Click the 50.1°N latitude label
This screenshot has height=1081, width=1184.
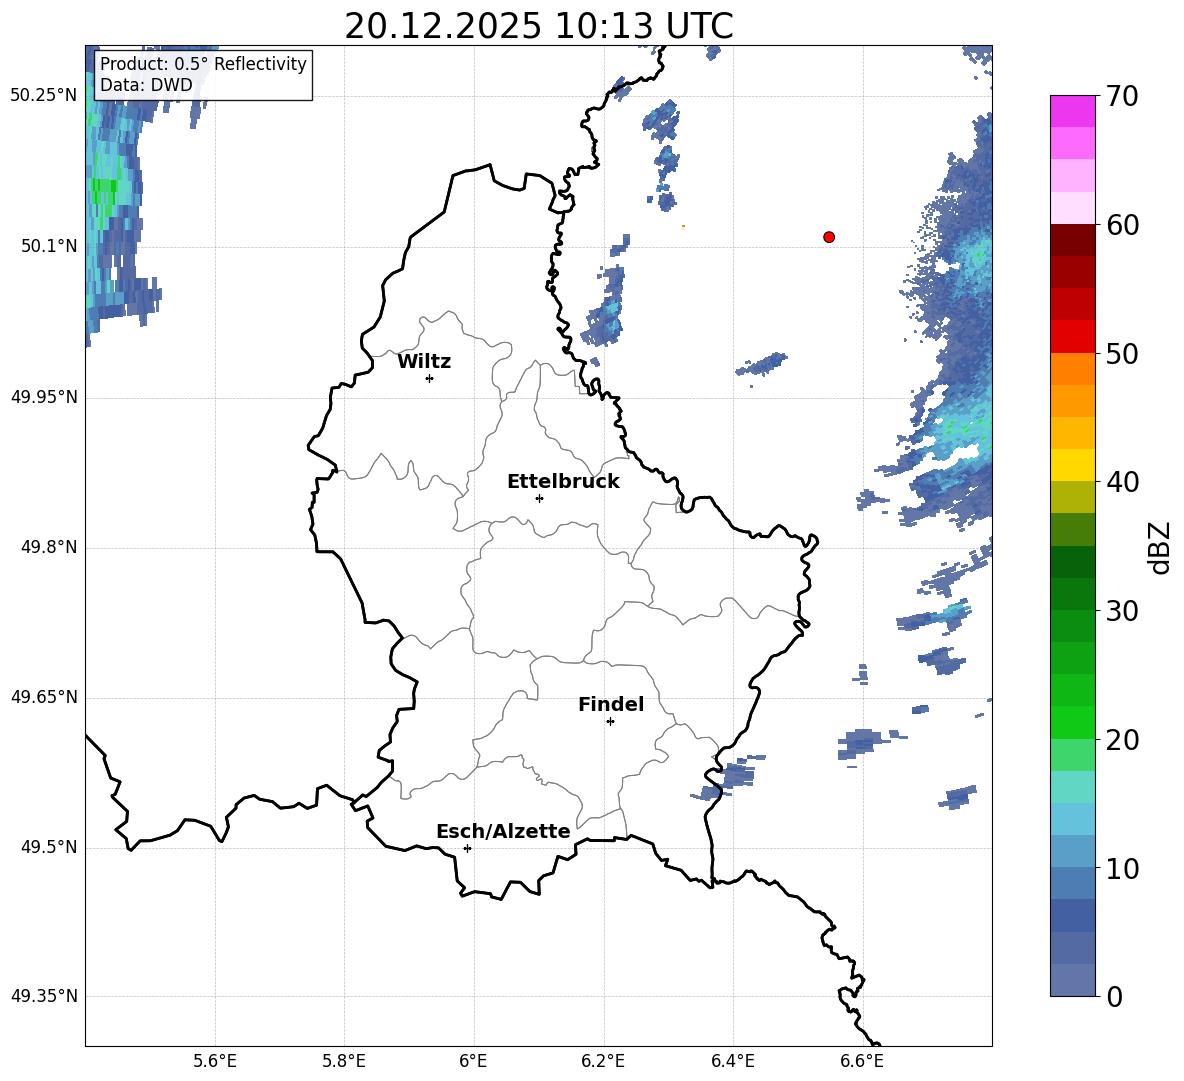(49, 246)
